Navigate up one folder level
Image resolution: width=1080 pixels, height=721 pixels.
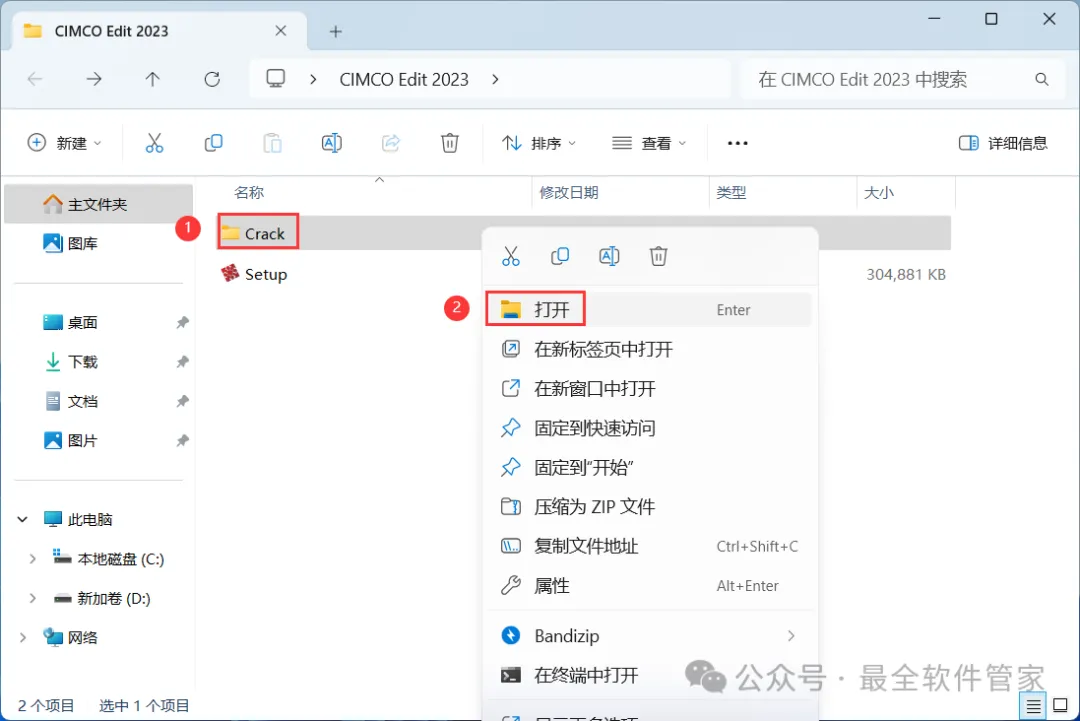click(152, 79)
